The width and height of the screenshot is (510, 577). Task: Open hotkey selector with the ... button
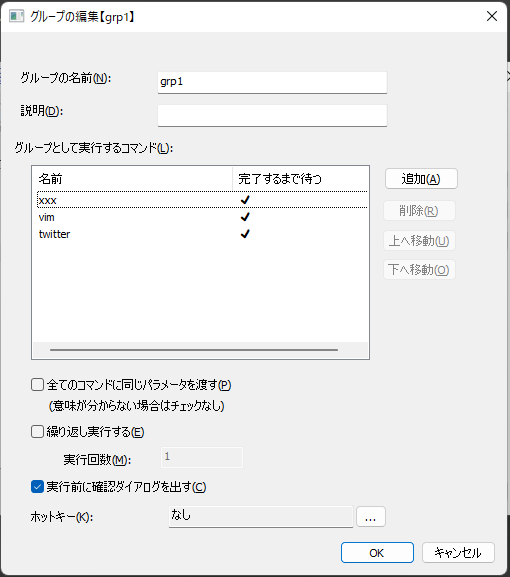click(x=371, y=517)
